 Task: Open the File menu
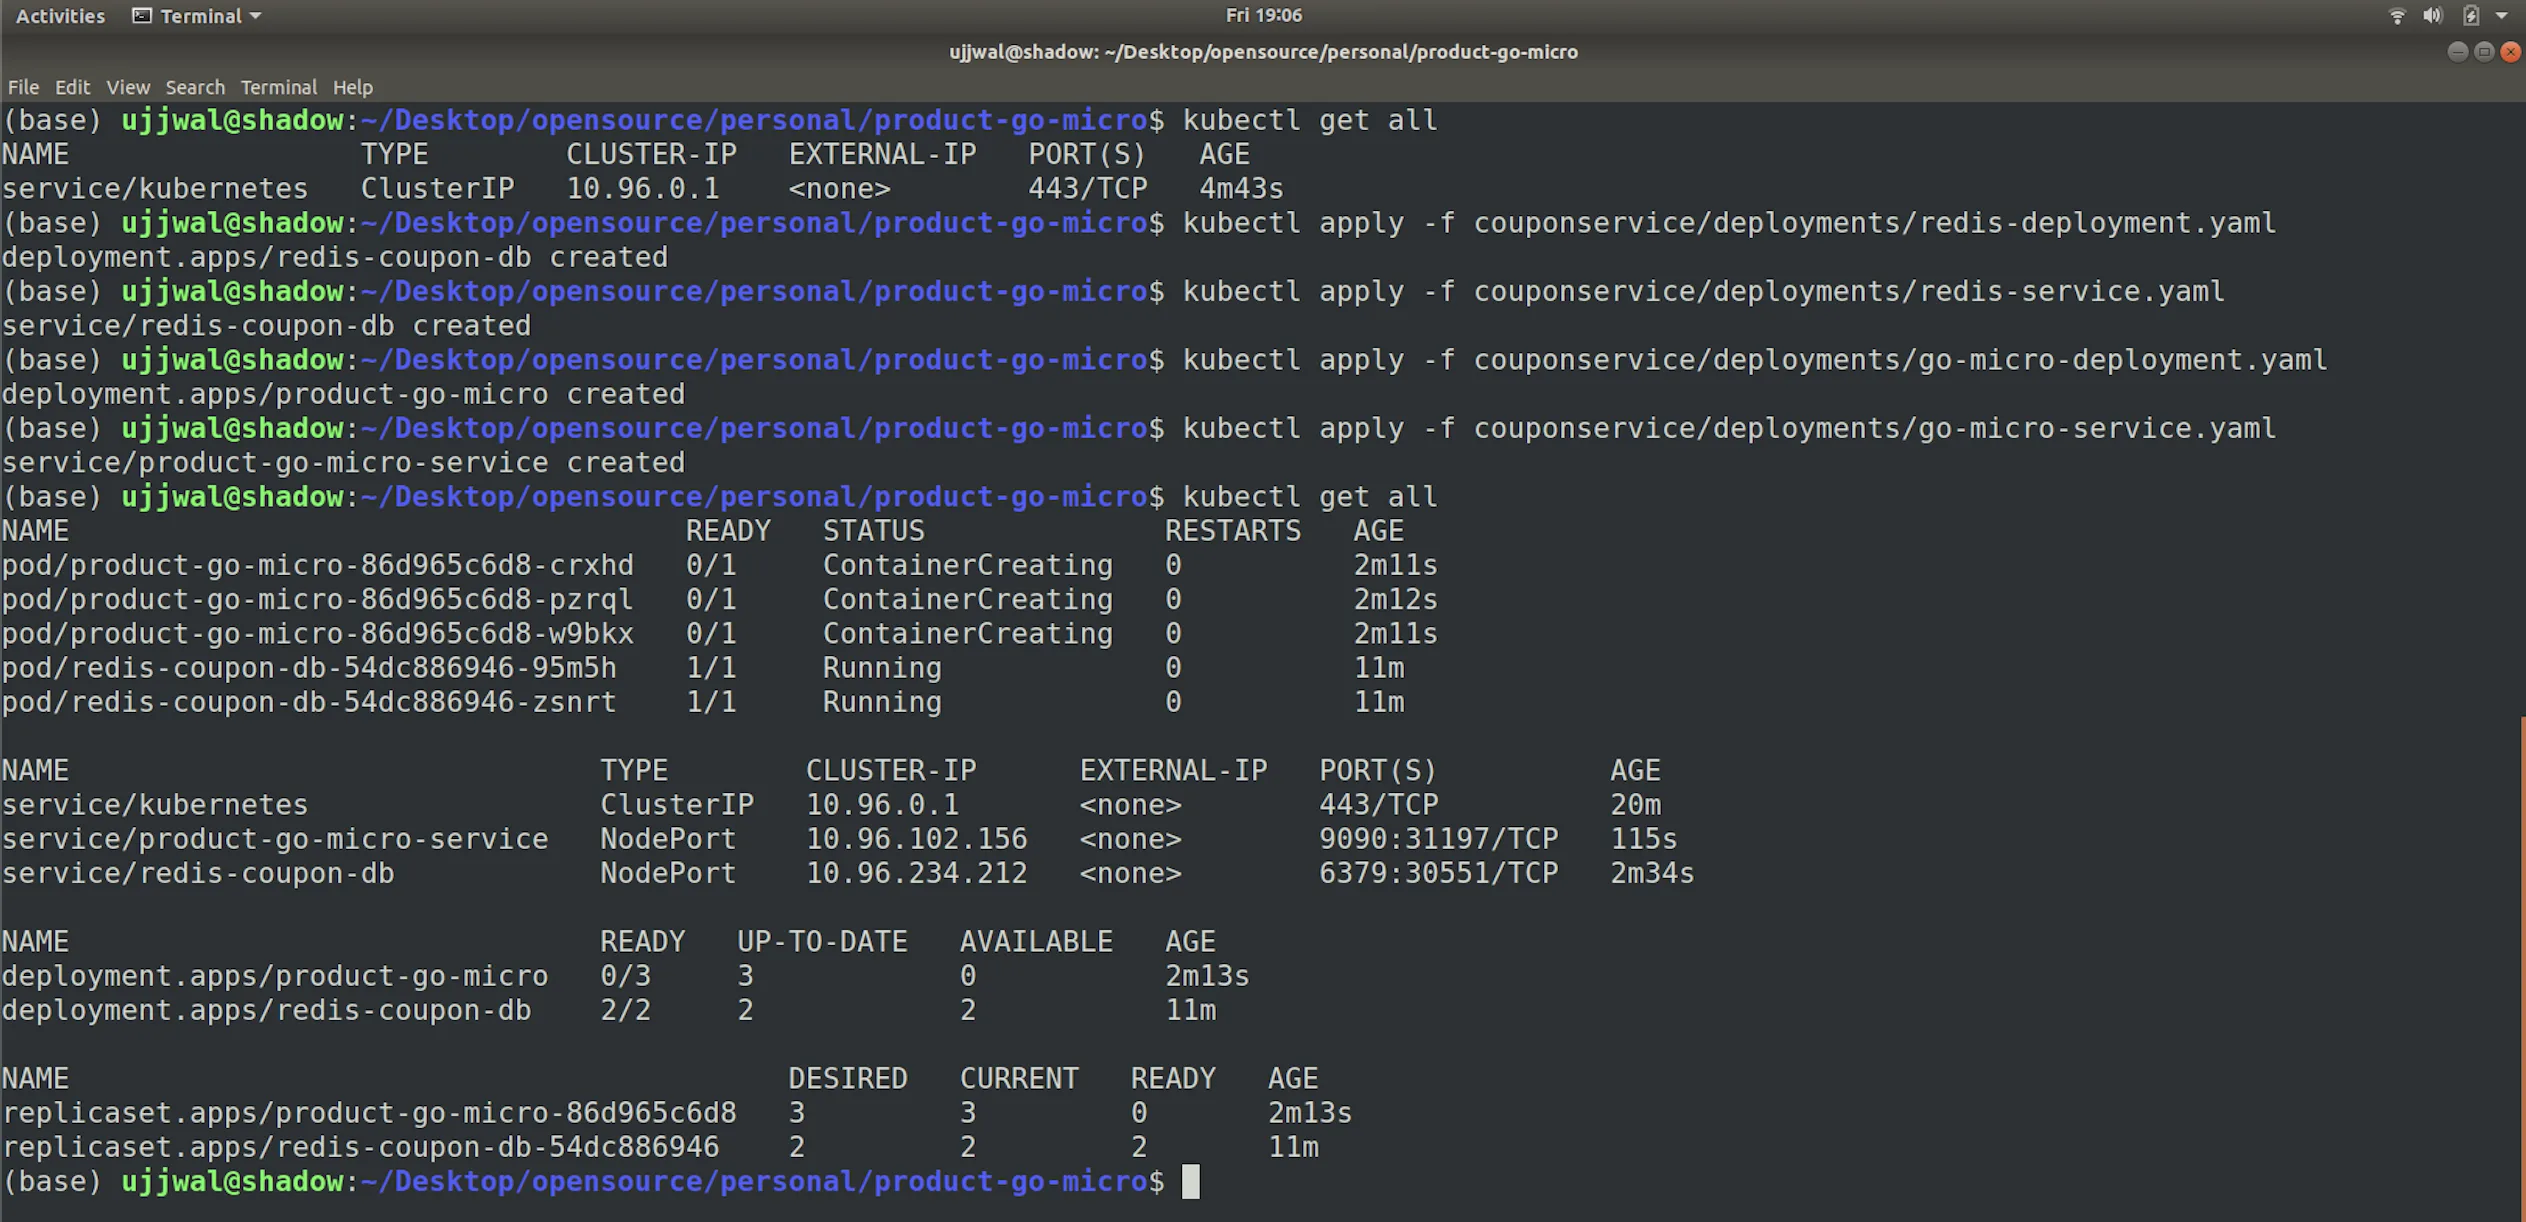point(23,87)
